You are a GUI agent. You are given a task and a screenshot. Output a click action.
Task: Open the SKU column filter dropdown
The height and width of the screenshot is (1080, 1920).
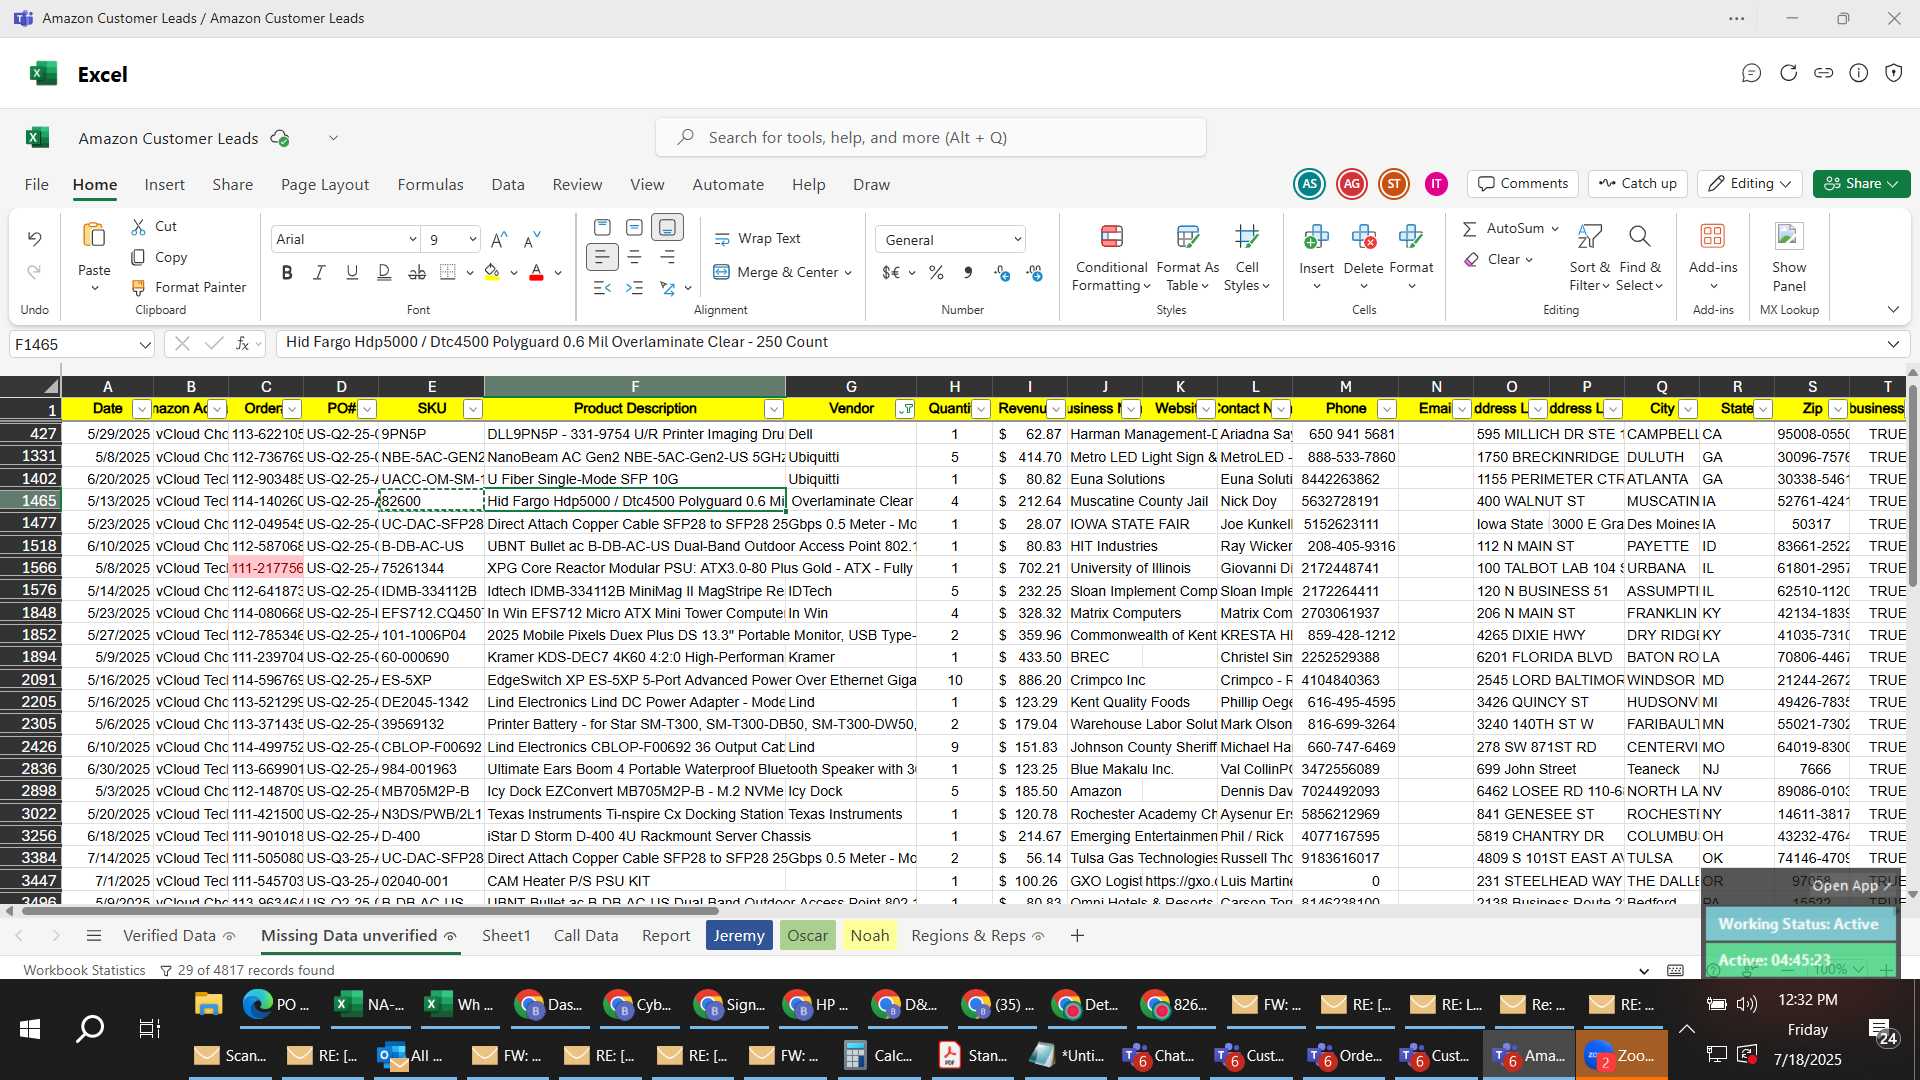pyautogui.click(x=473, y=409)
